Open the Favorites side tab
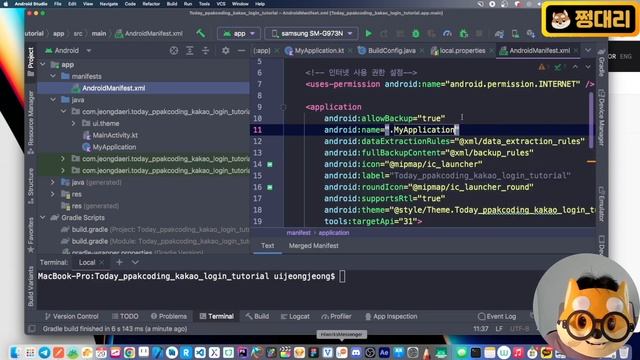Viewport: 640px width, 360px height. (x=31, y=235)
